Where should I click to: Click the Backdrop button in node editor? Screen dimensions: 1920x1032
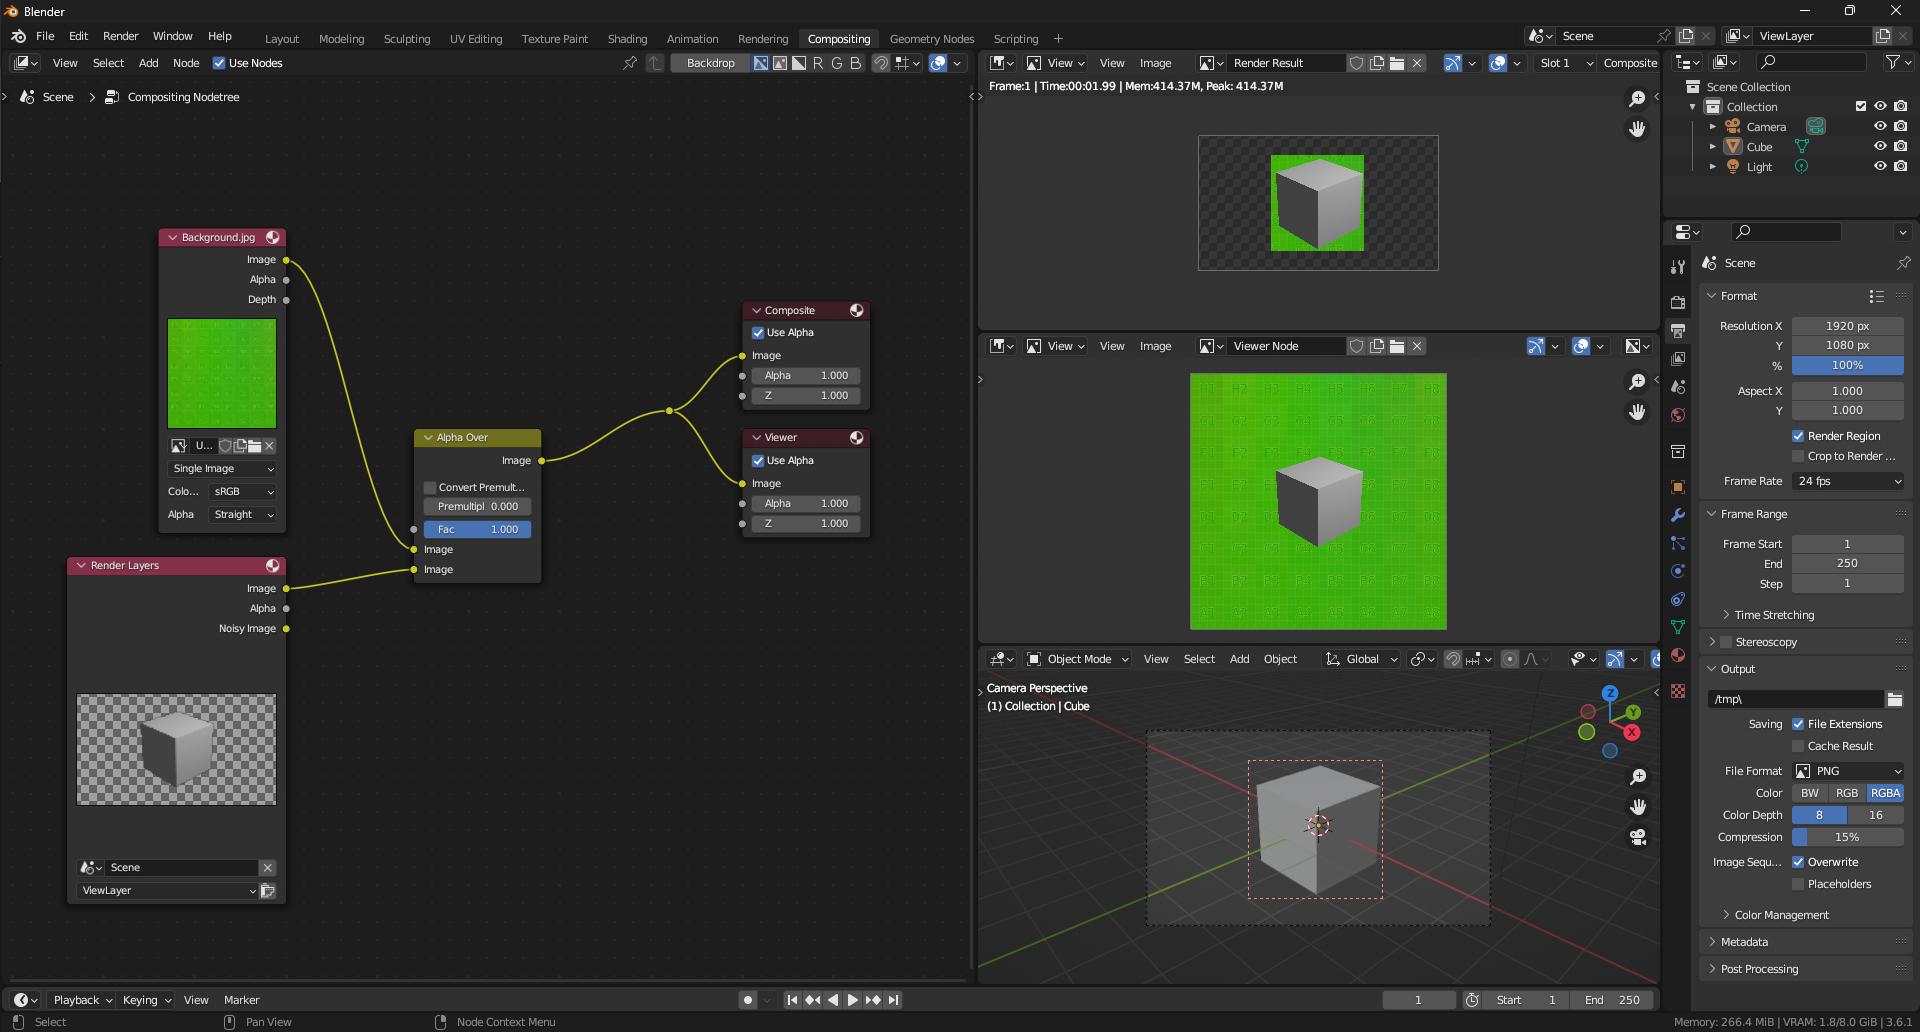[x=710, y=63]
